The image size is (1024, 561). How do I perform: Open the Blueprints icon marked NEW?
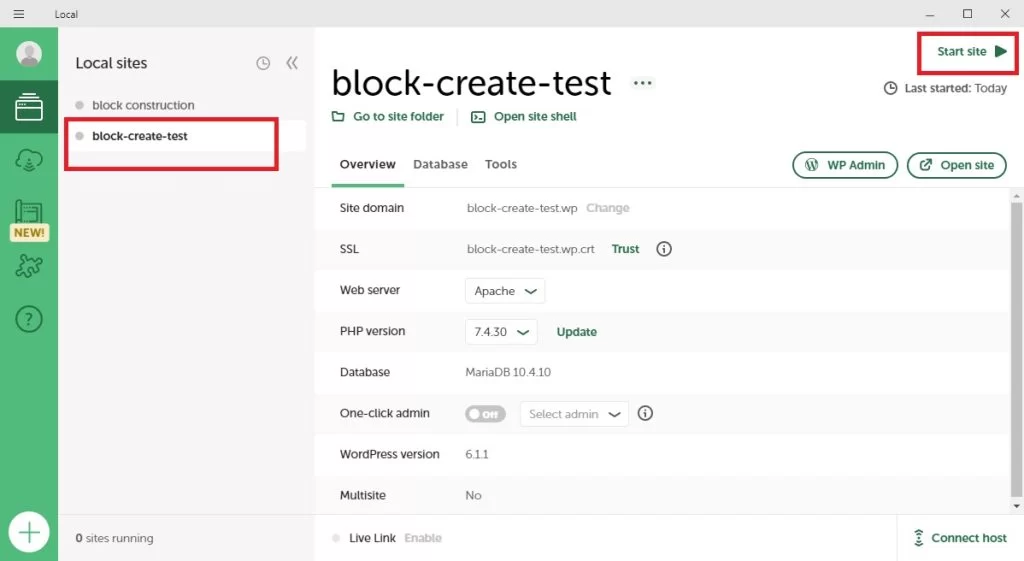click(x=29, y=220)
